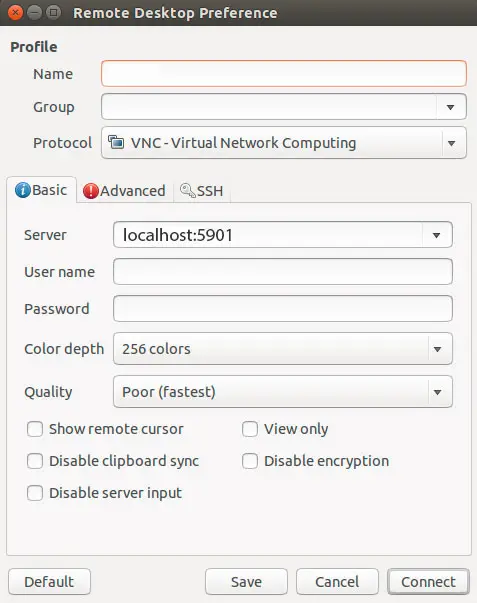Minimize the Remote Desktop Preference window
Image resolution: width=477 pixels, height=603 pixels.
point(34,13)
